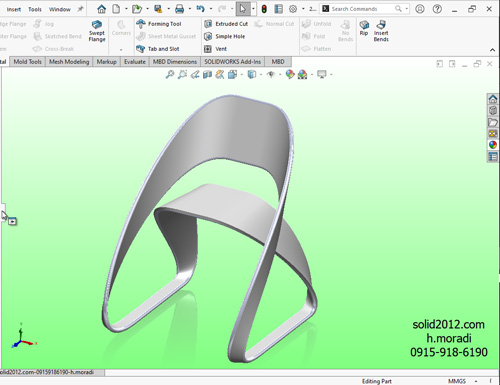Choose the Forming Tool command
Screen dimensions: 500x385
pos(159,24)
